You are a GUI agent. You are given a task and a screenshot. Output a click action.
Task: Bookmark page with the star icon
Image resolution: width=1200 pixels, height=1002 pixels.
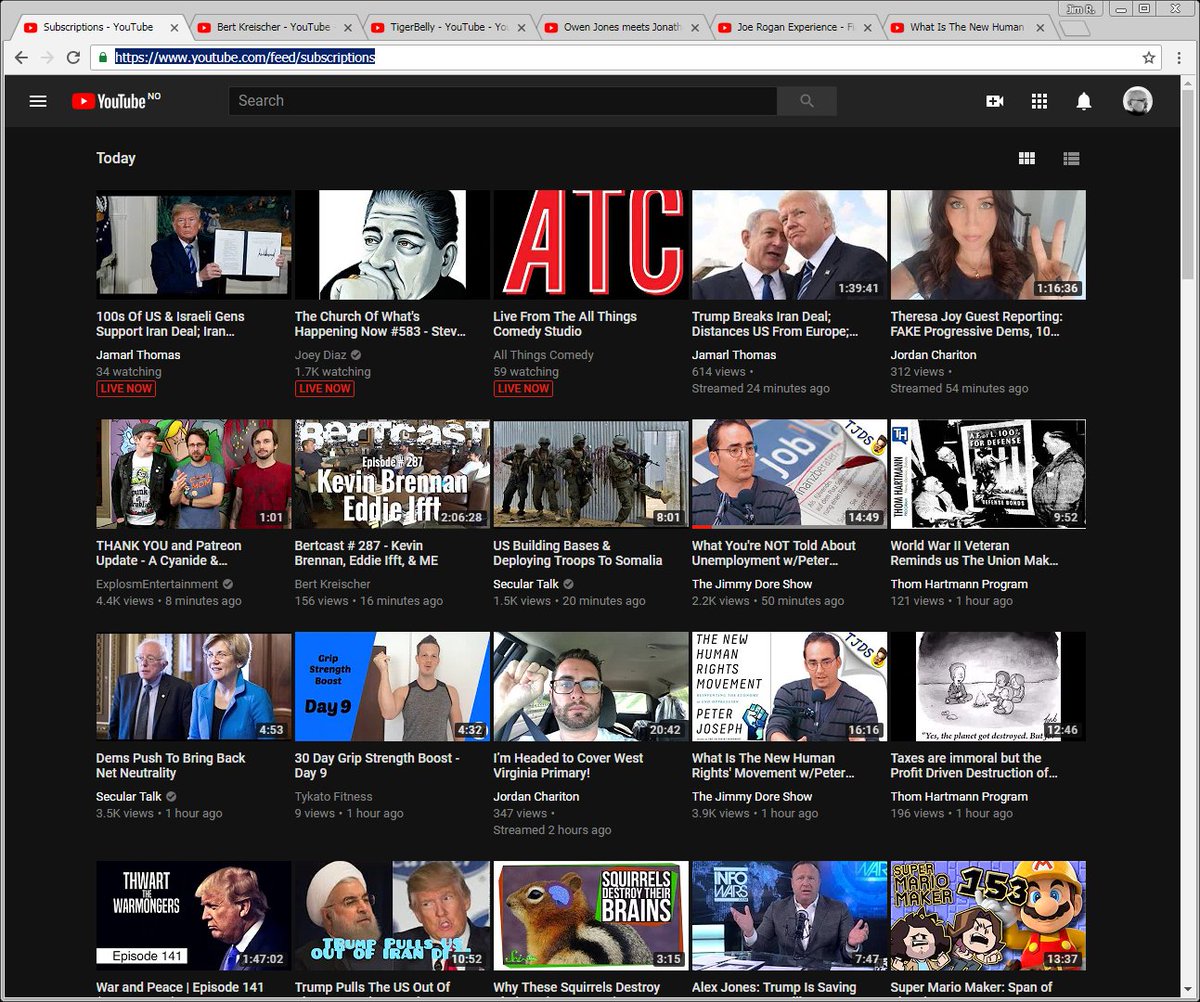coord(1149,58)
